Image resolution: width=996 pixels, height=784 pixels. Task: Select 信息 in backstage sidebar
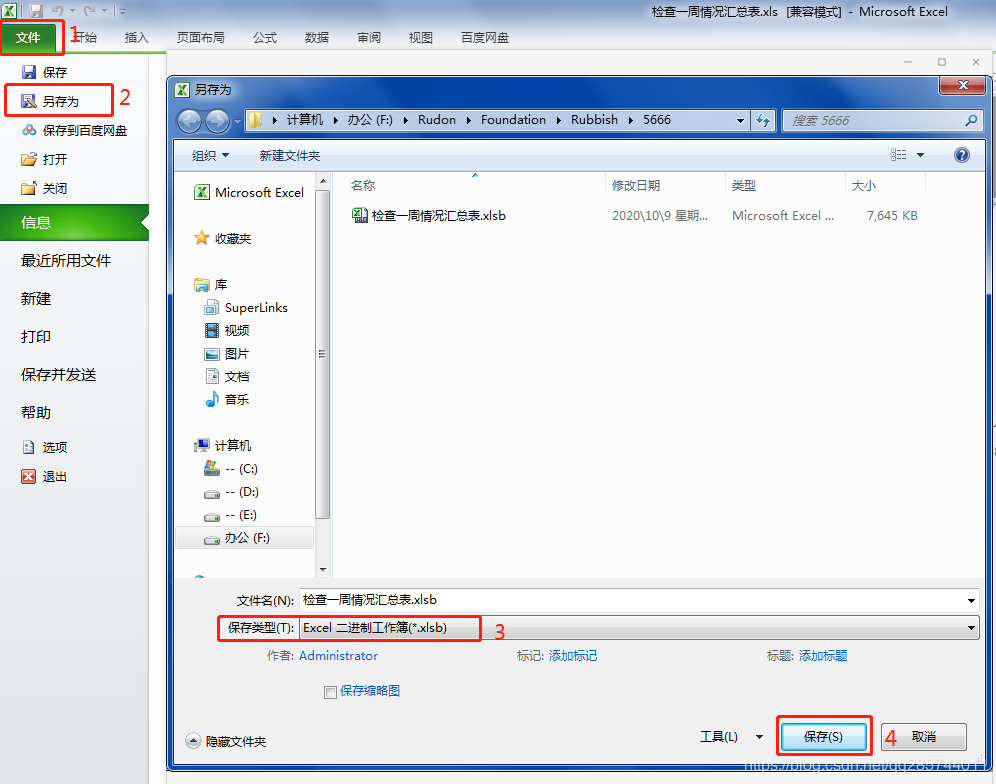pyautogui.click(x=74, y=222)
